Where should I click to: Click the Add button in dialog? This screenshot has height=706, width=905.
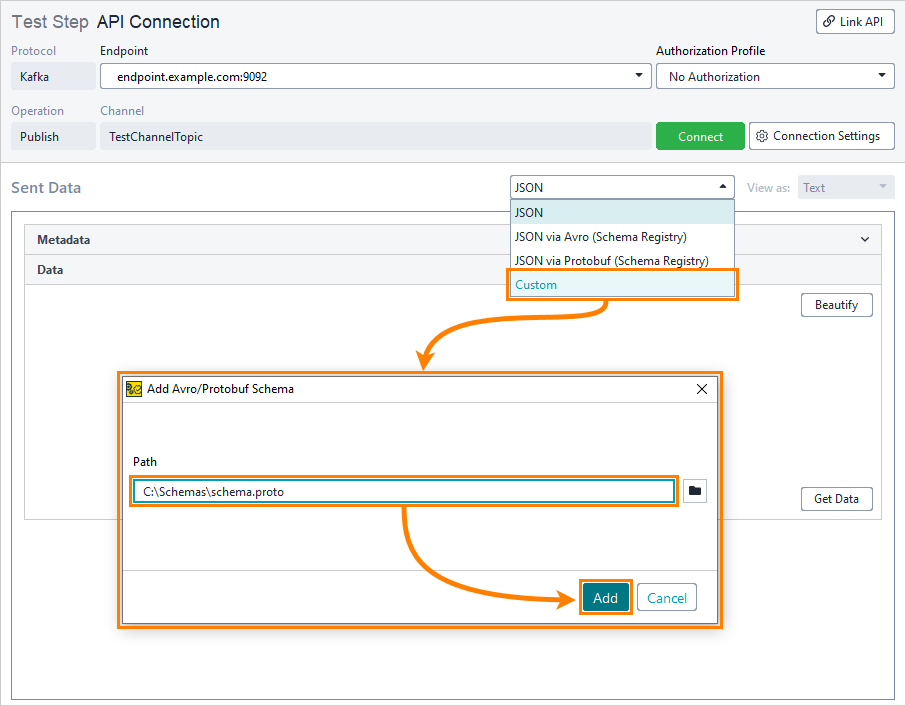click(605, 598)
